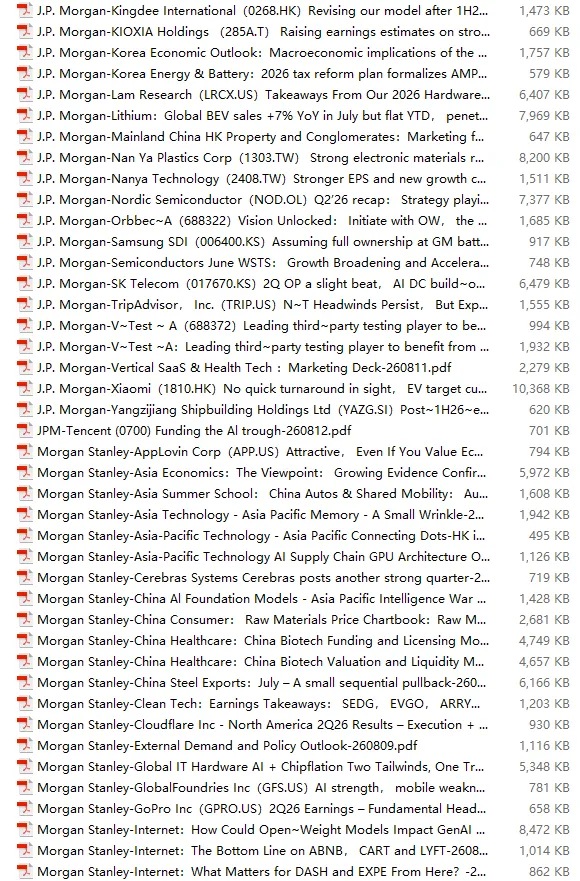This screenshot has height=881, width=580.
Task: Click the PDF icon for JPM-Tencent (0700) file
Action: point(25,431)
